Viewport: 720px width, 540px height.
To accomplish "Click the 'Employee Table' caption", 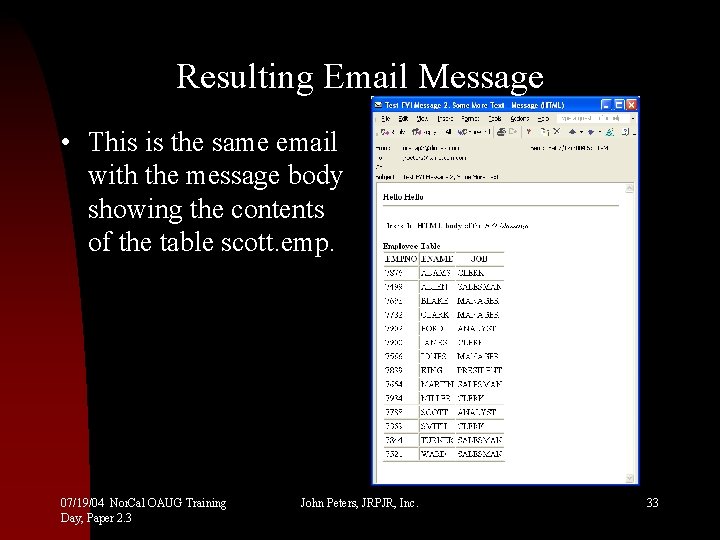I will click(411, 246).
